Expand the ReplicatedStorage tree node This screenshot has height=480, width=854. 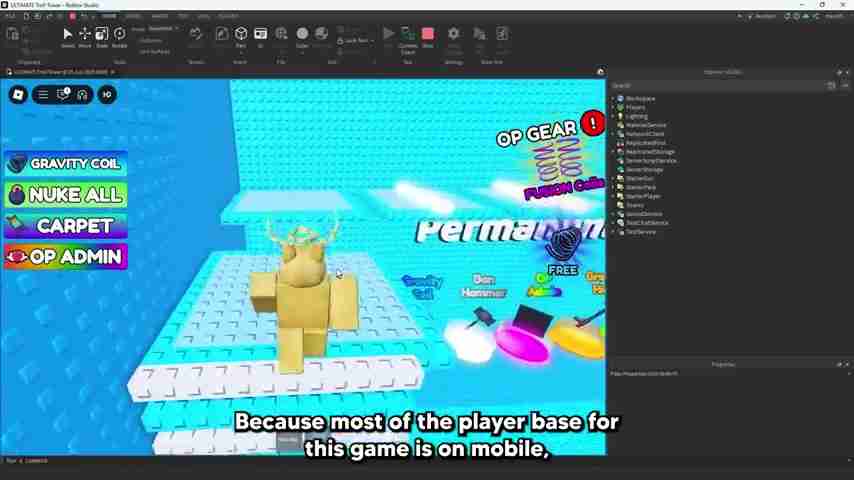[613, 152]
